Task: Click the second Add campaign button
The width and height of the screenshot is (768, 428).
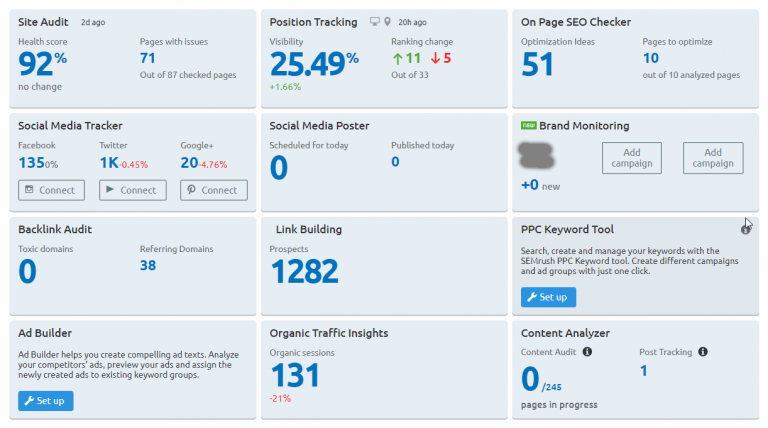Action: (x=713, y=158)
